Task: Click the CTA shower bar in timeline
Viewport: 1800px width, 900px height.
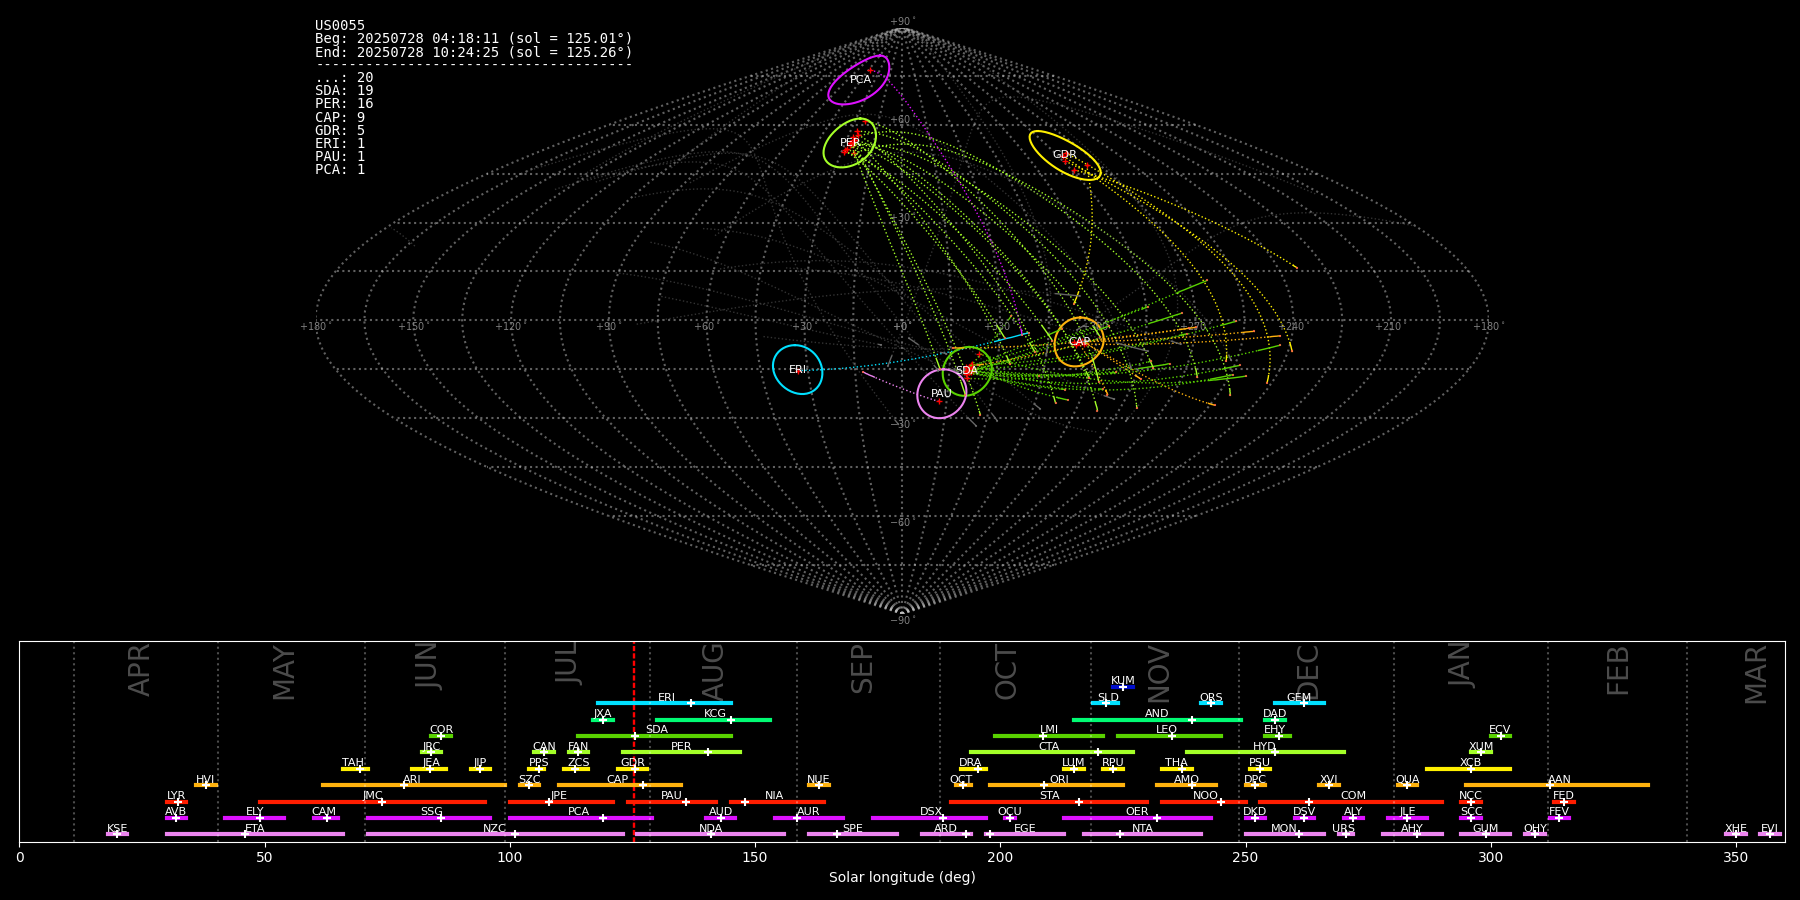Action: pyautogui.click(x=1052, y=752)
